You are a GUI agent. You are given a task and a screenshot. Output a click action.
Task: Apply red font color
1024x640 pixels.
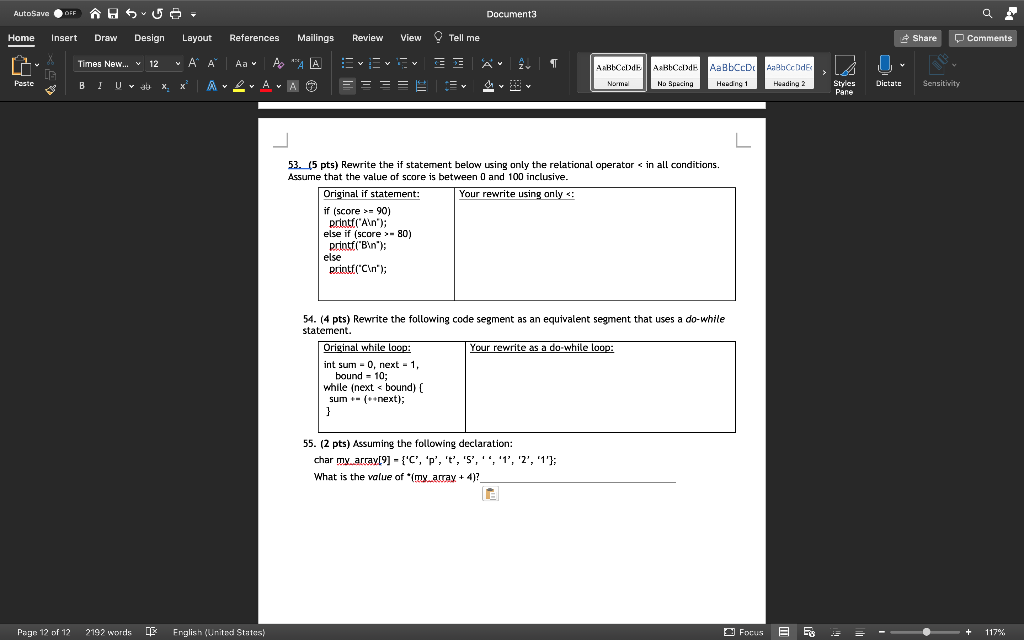[266, 86]
